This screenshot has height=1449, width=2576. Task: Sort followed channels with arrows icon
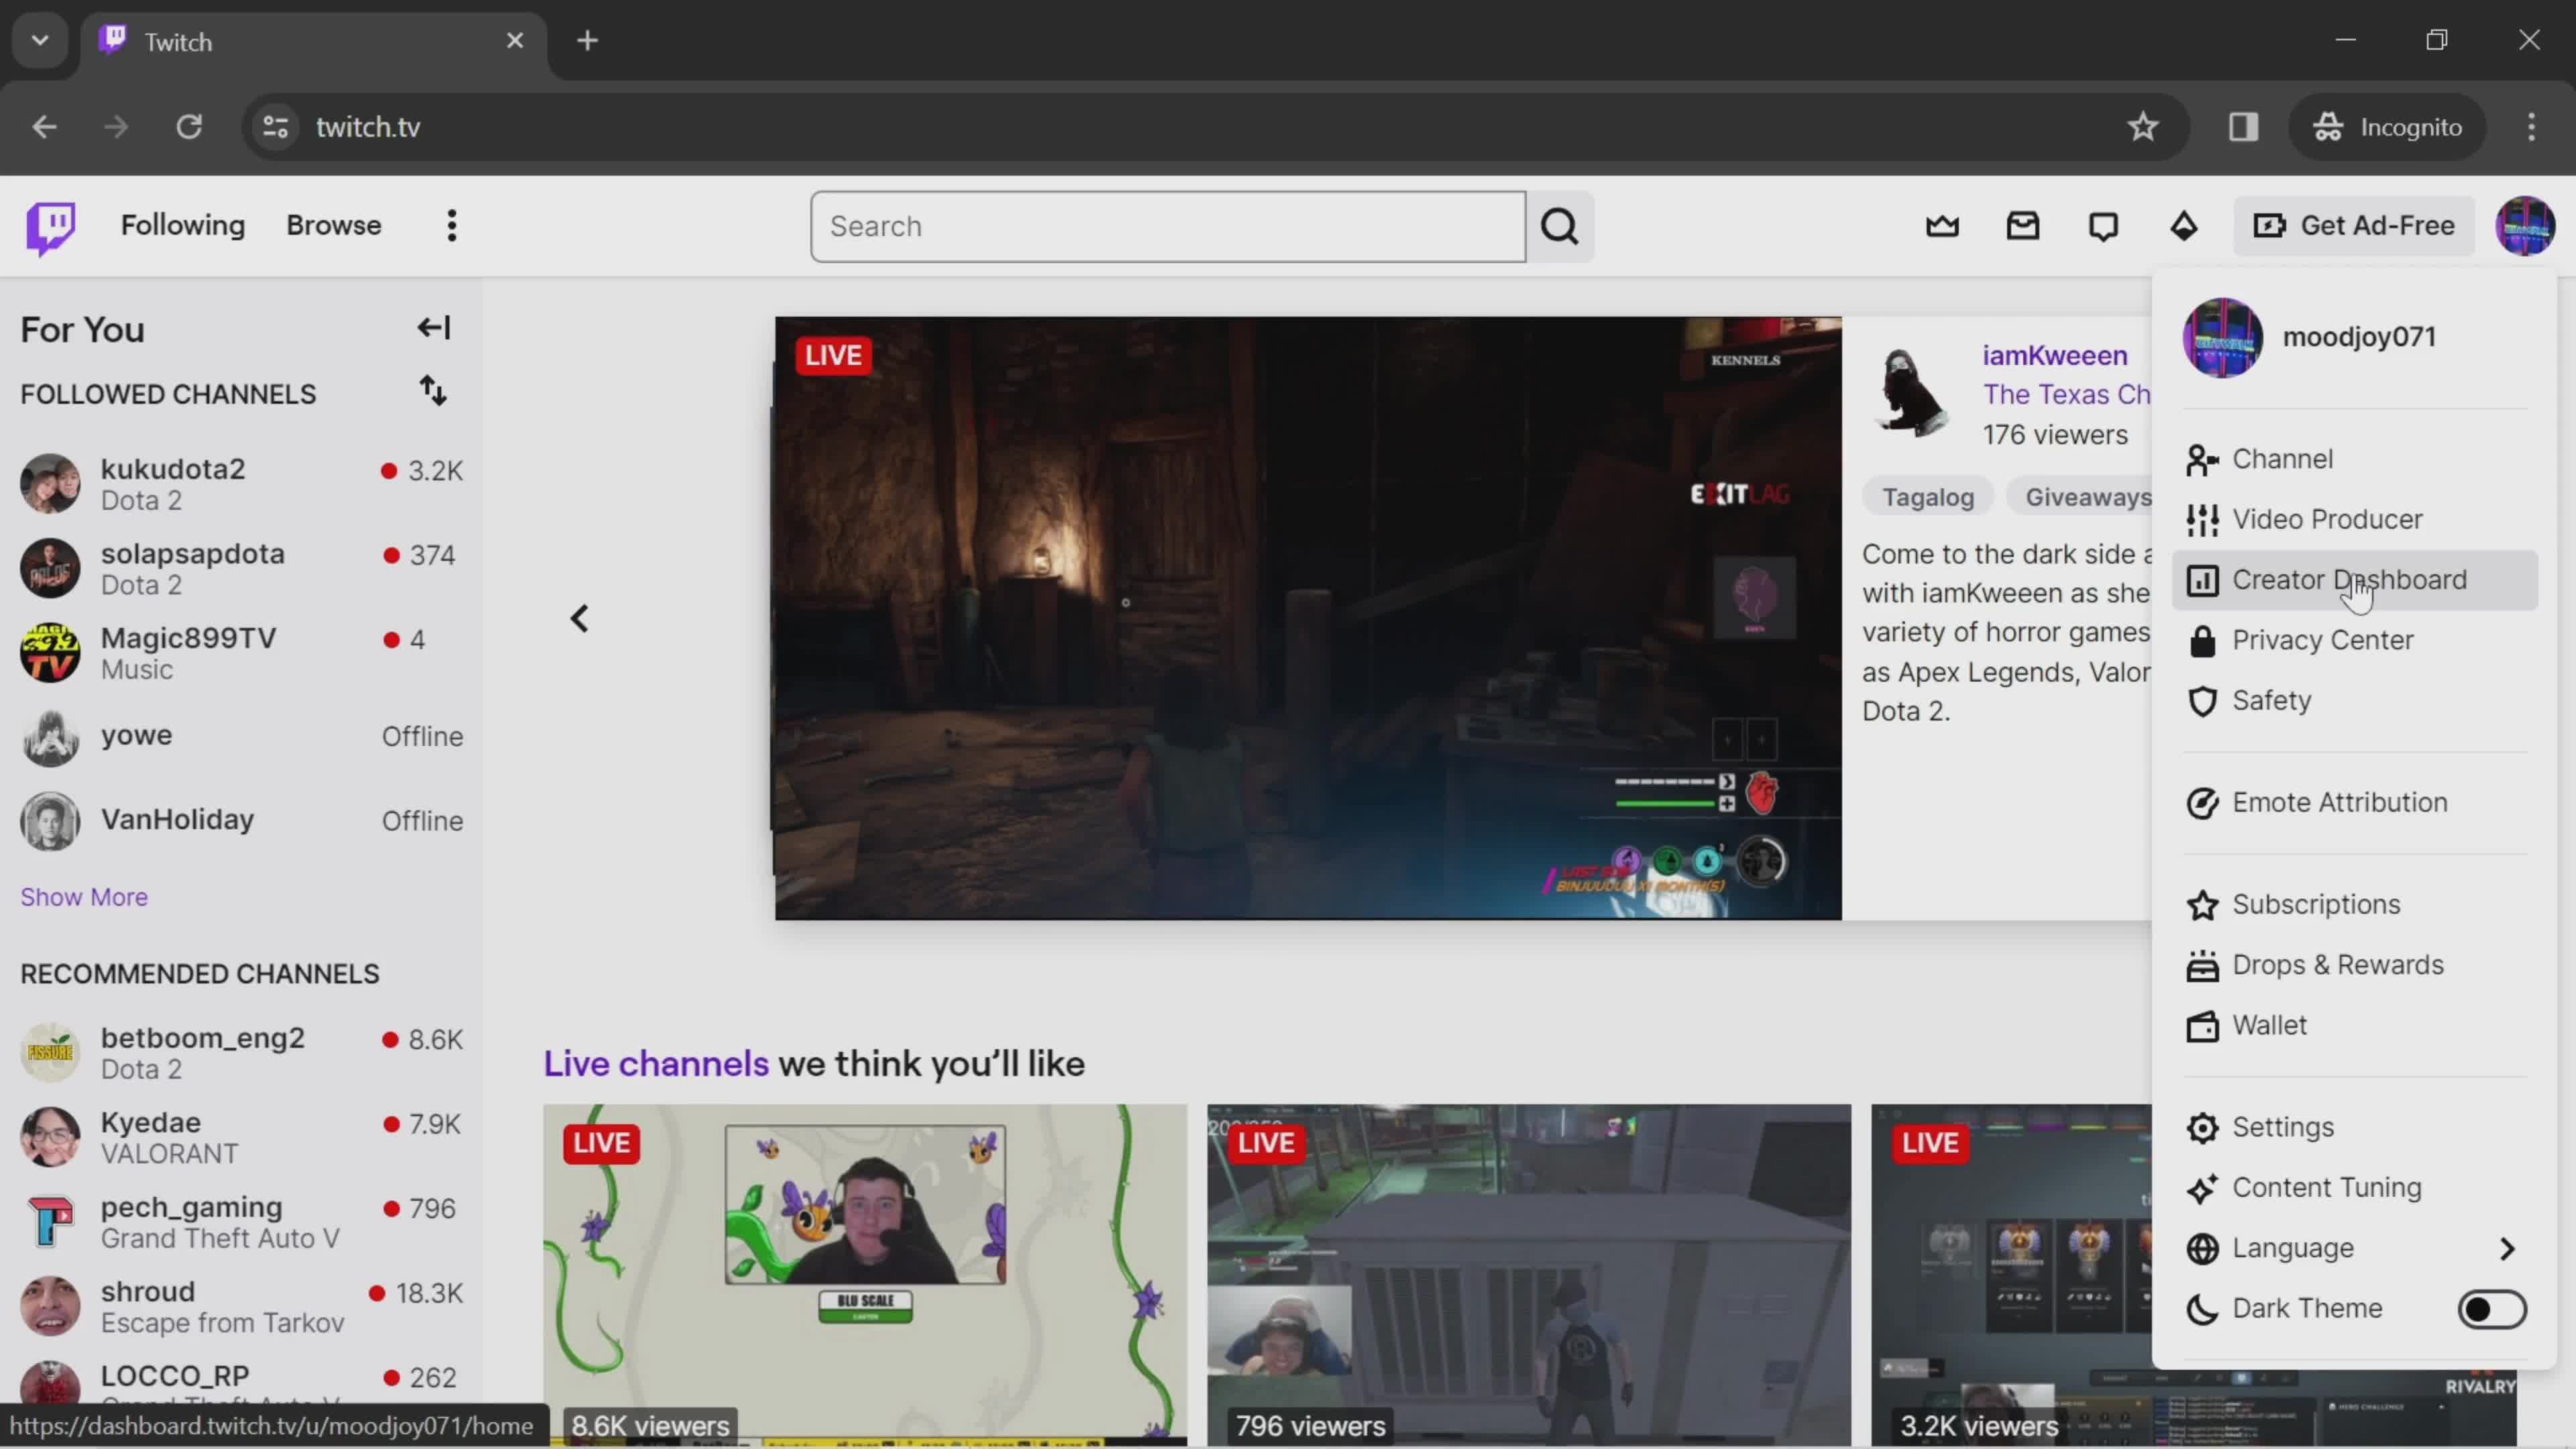pos(433,391)
